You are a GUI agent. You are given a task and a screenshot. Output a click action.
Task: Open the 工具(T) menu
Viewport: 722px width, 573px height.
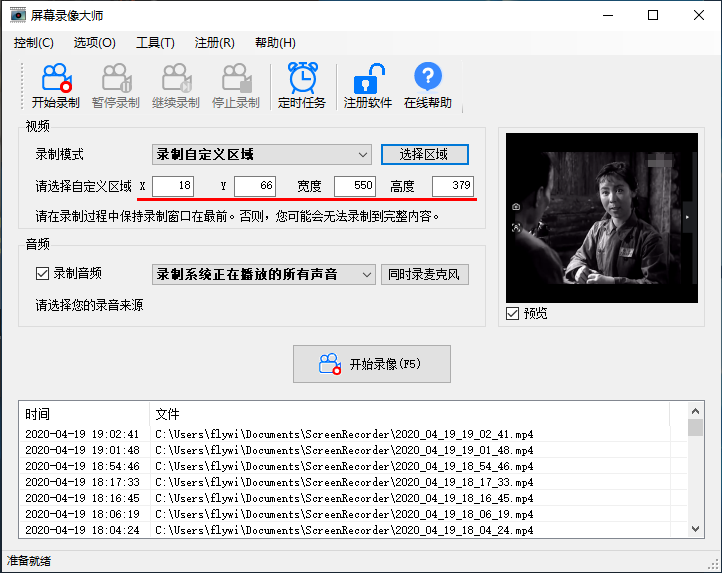(x=155, y=43)
